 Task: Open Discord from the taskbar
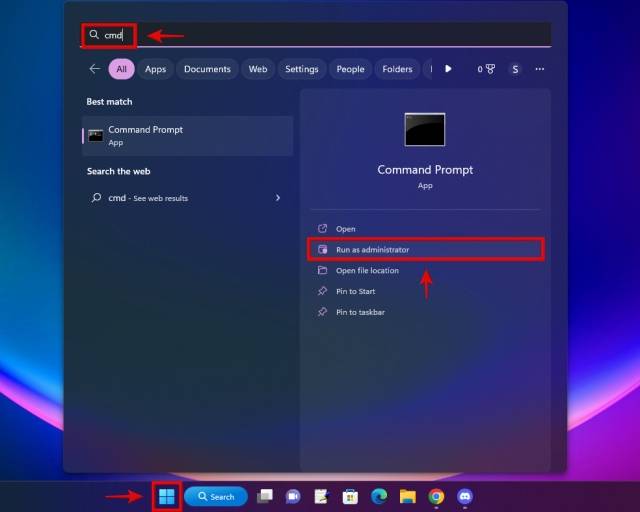point(465,496)
